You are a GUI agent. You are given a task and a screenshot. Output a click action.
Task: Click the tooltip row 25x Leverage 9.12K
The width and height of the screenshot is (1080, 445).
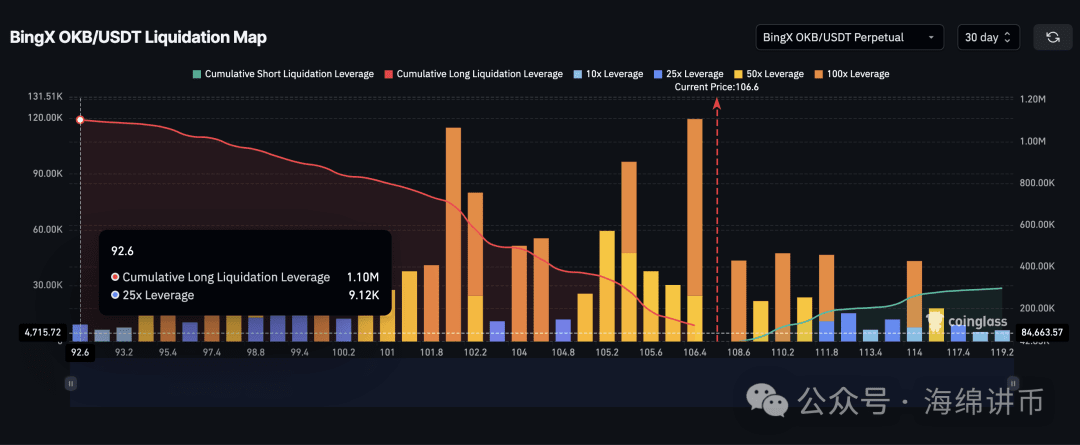pyautogui.click(x=245, y=296)
